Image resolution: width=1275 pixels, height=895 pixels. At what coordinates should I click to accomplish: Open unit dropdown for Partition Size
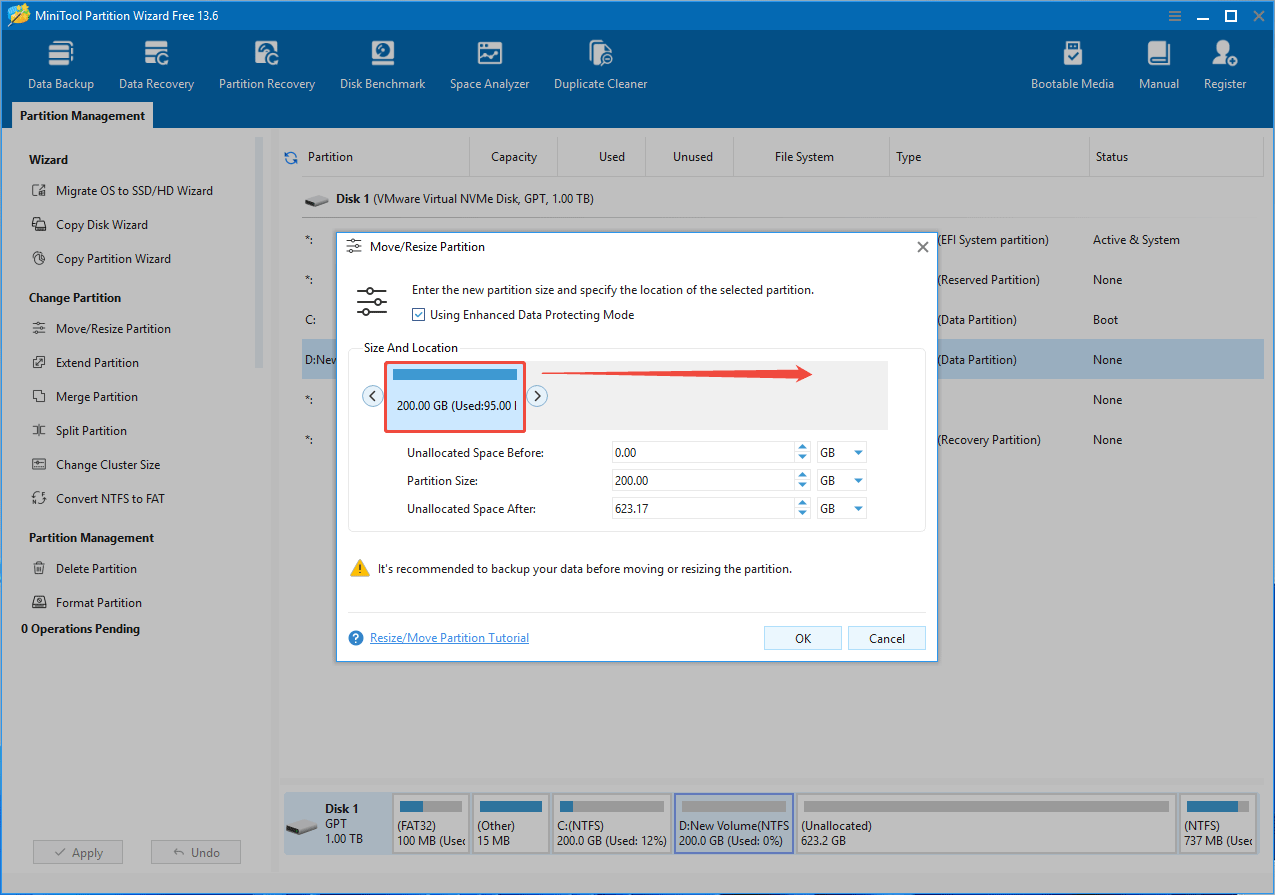click(842, 481)
